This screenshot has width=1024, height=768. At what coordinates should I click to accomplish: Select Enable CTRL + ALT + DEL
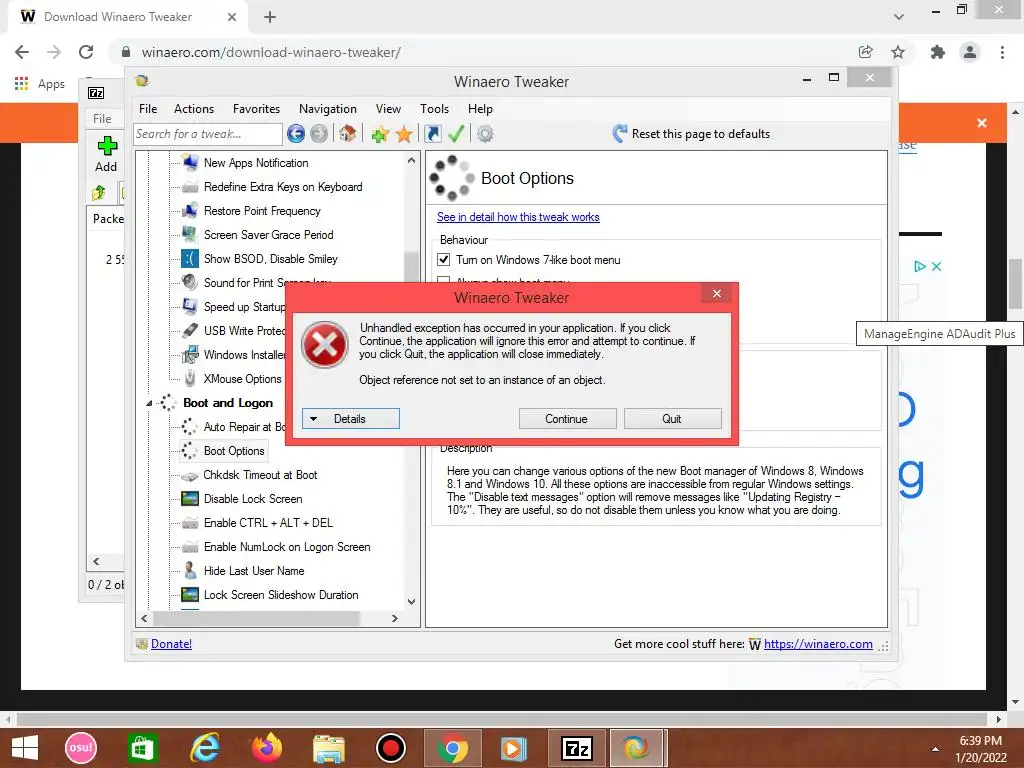coord(268,522)
